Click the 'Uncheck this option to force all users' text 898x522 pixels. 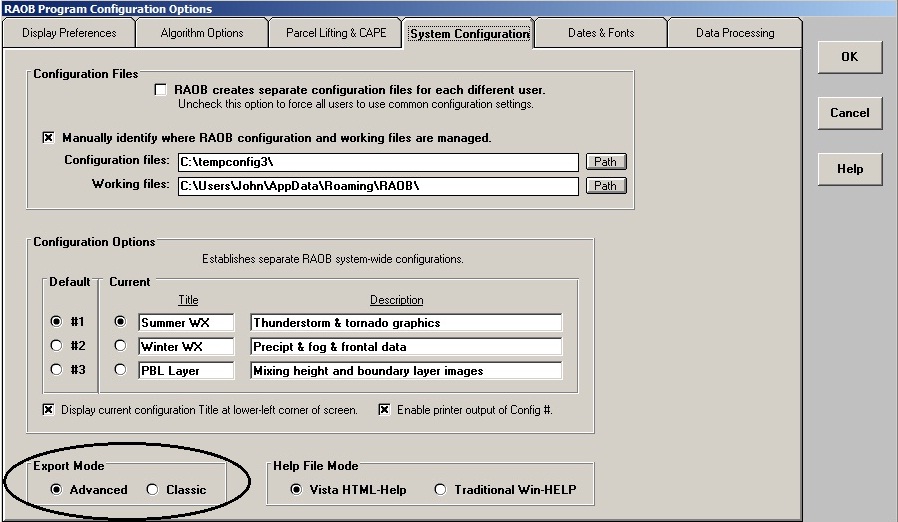pyautogui.click(x=356, y=104)
